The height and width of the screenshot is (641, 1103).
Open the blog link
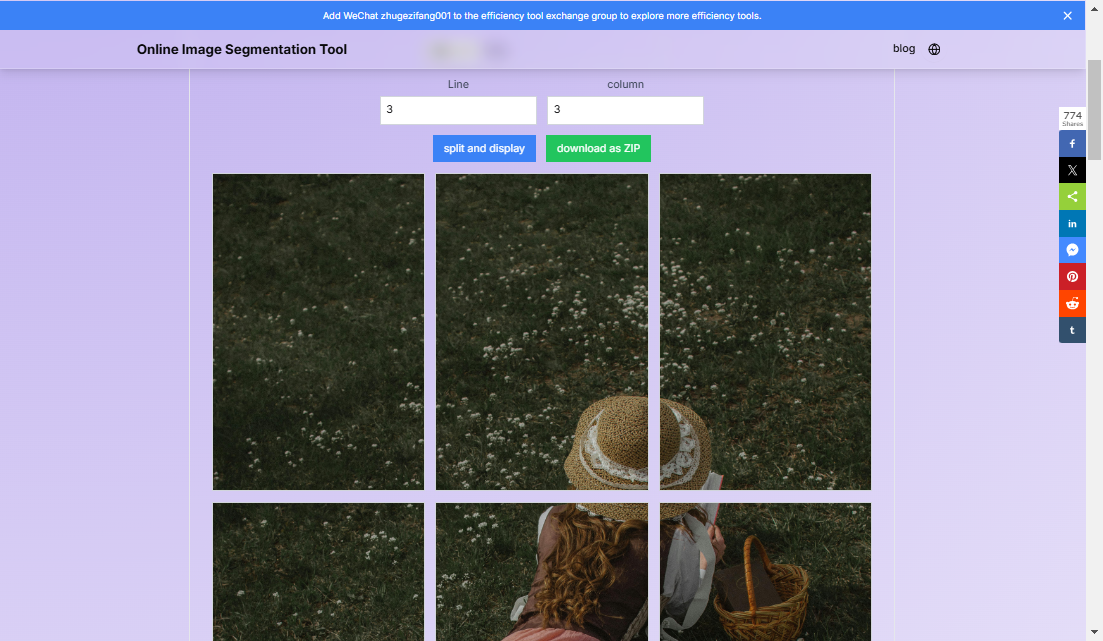(904, 49)
